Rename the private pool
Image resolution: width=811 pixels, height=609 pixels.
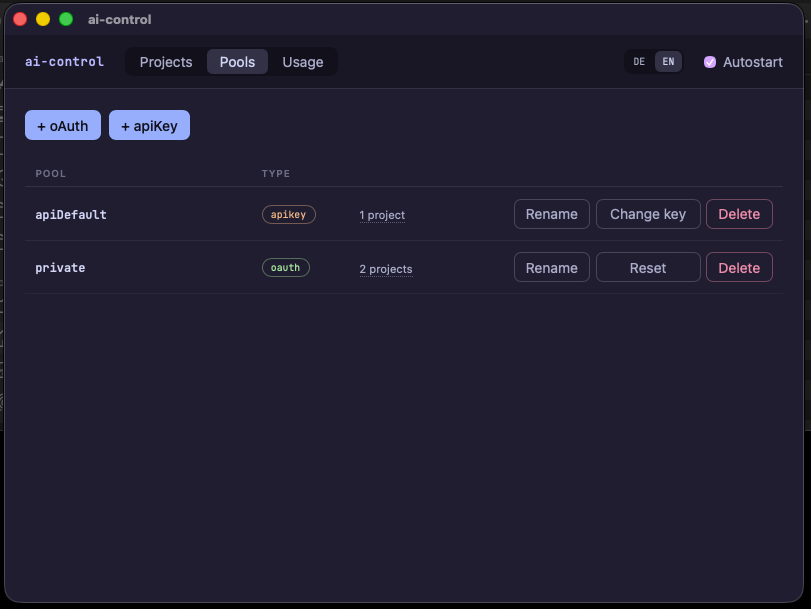pyautogui.click(x=551, y=268)
